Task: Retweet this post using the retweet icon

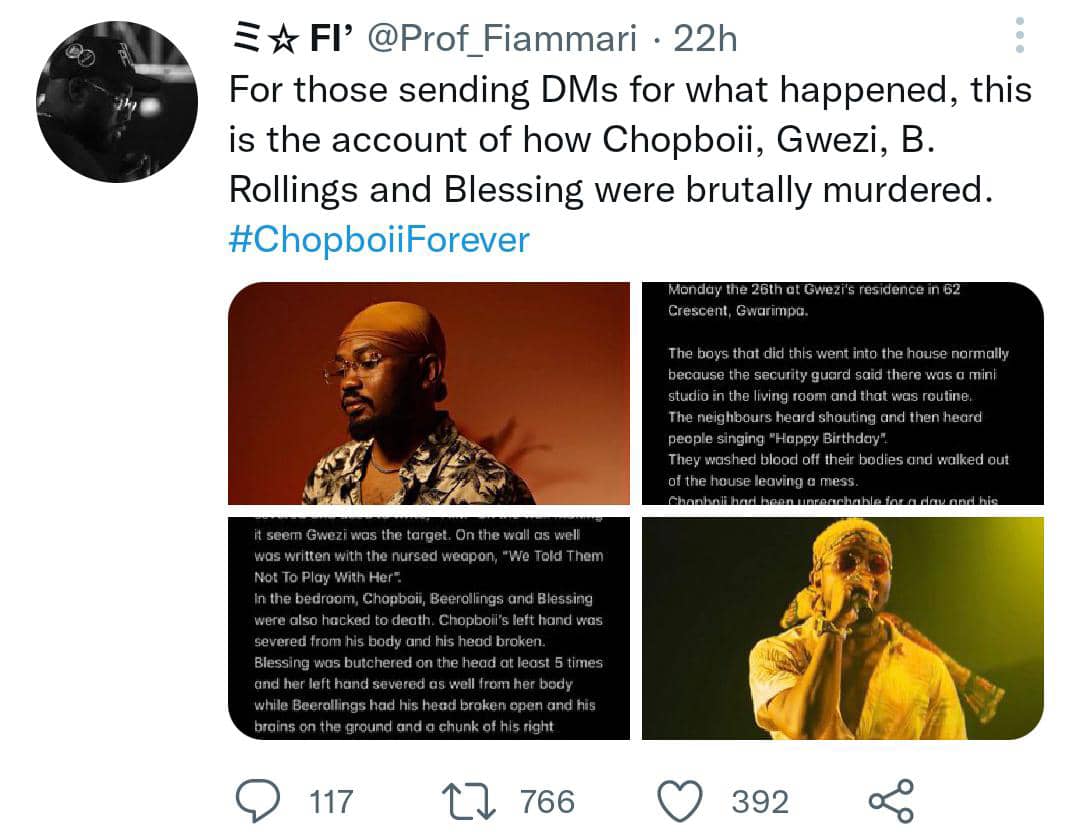Action: [465, 801]
